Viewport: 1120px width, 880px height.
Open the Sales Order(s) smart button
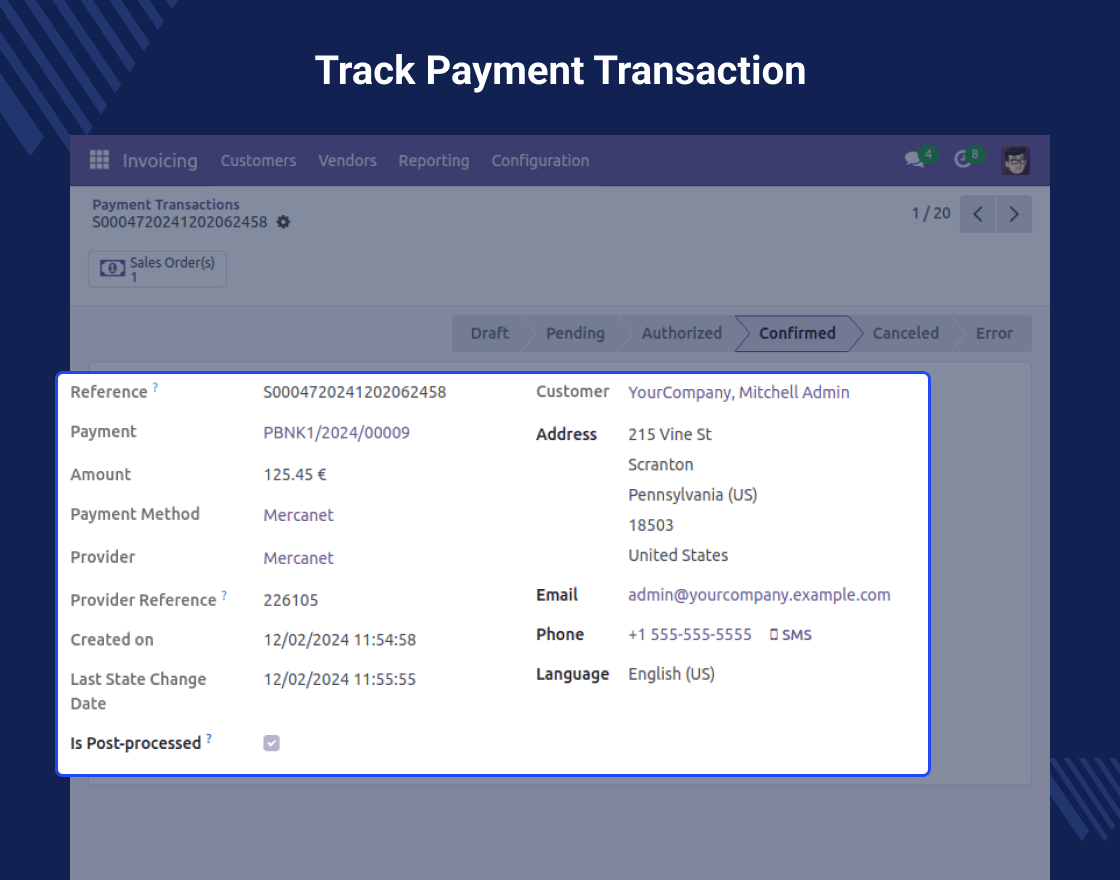[157, 269]
